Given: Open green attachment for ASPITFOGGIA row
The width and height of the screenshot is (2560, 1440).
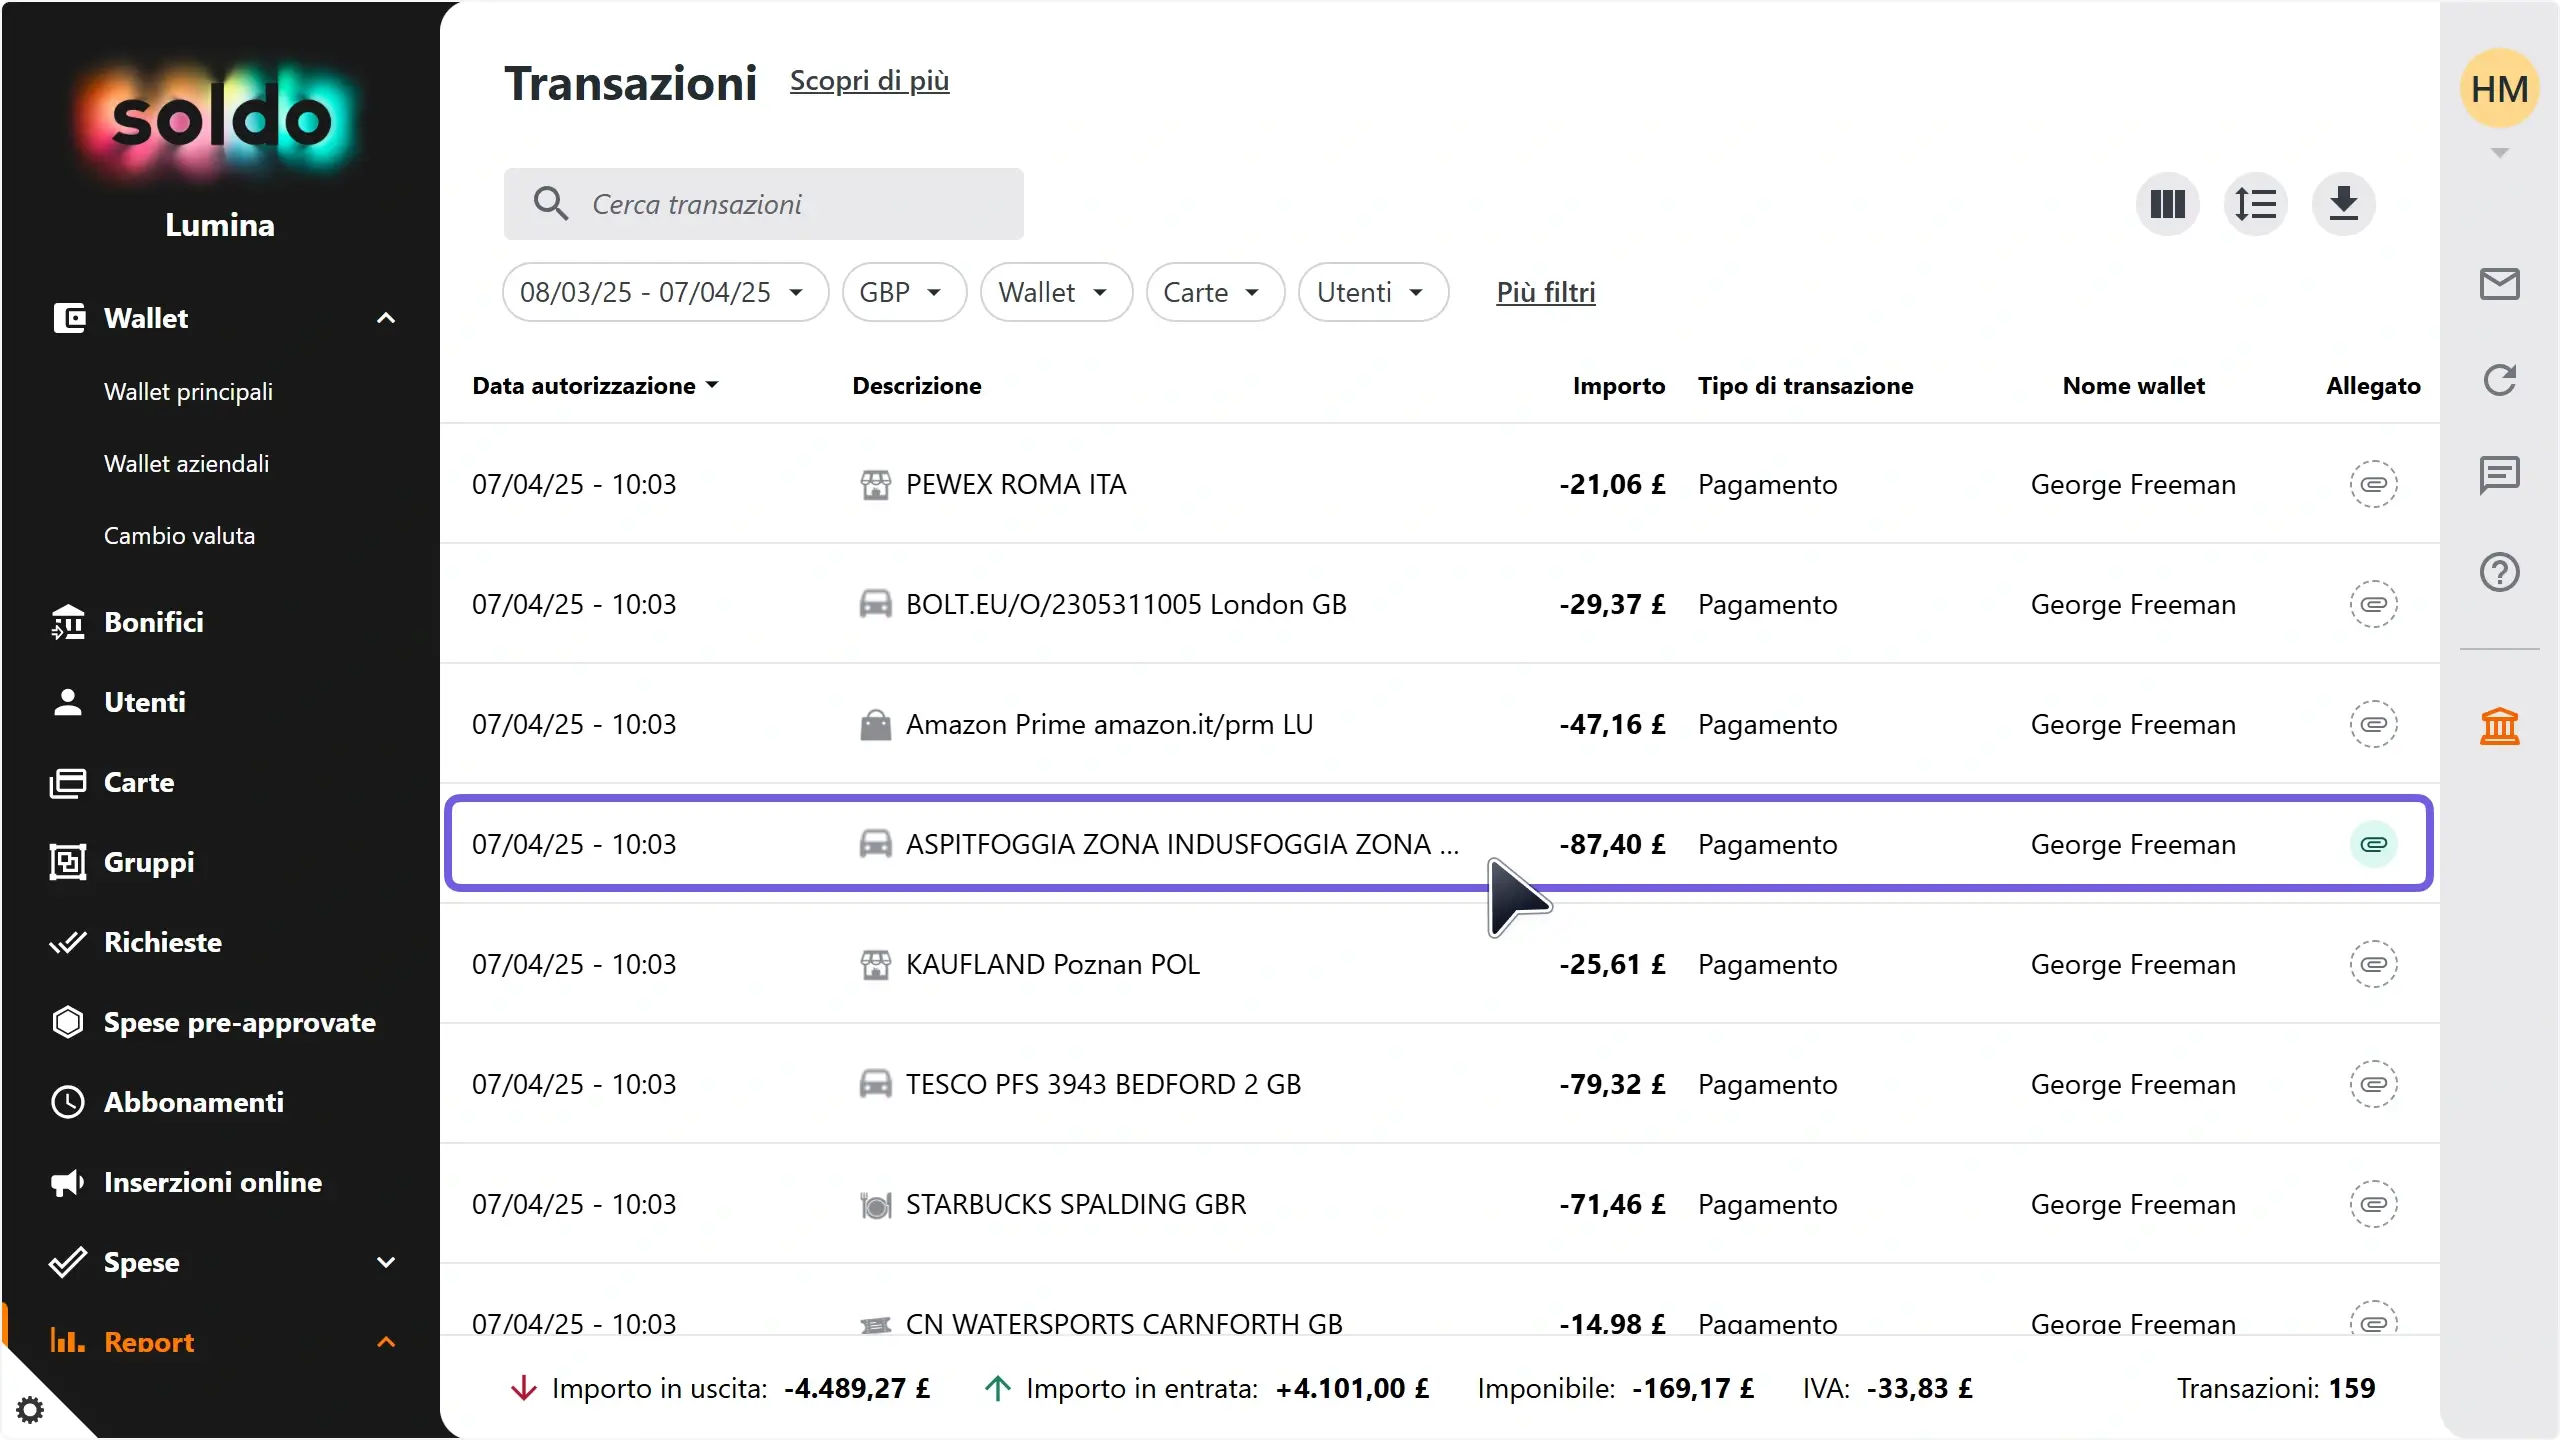Looking at the screenshot, I should (x=2373, y=844).
